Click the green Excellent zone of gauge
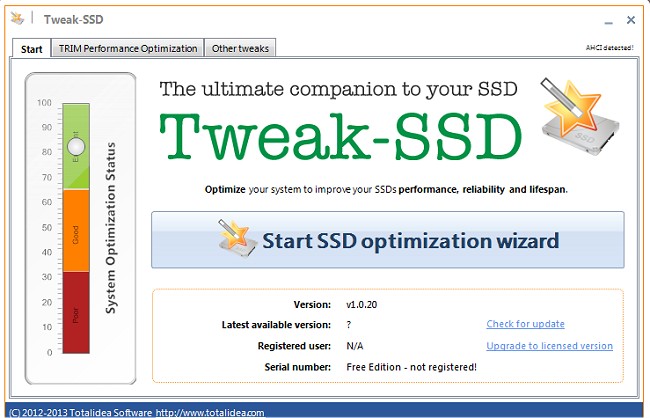 [x=76, y=146]
